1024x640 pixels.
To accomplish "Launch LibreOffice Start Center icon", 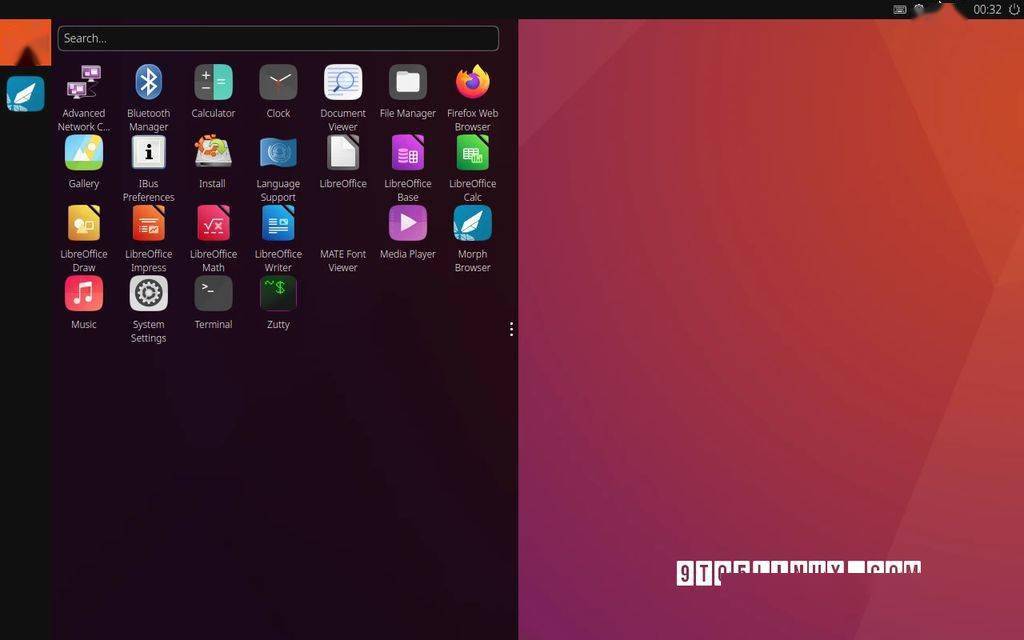I will (x=343, y=153).
